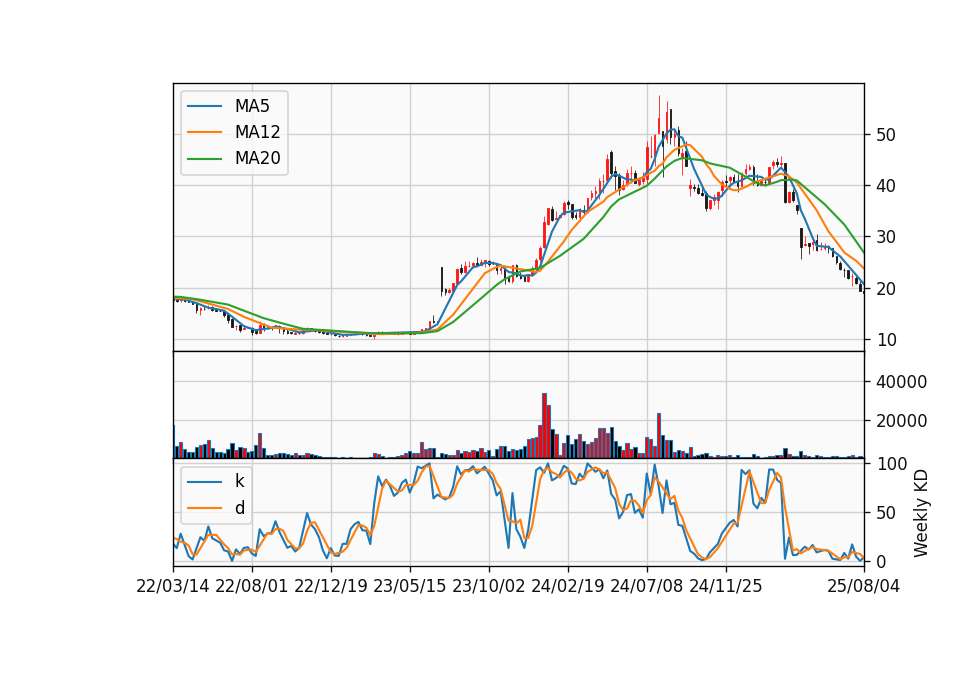The image size is (960, 690).
Task: Click the blue k legend line
Action: coord(204,482)
